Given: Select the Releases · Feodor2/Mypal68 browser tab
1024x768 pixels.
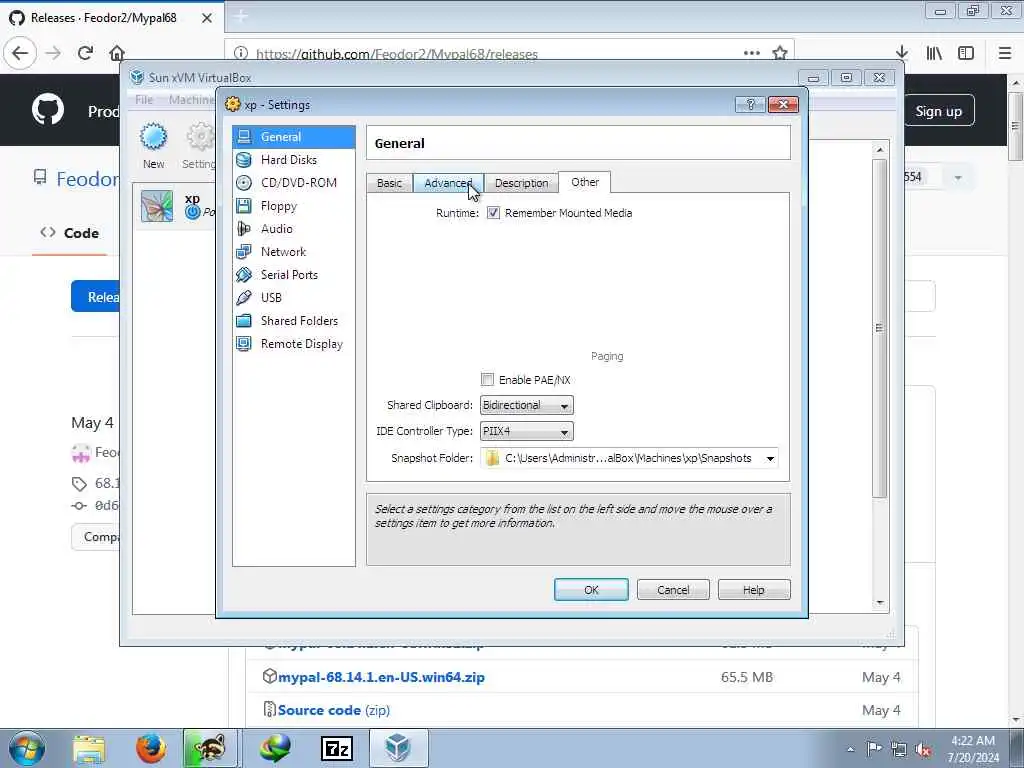Looking at the screenshot, I should (x=111, y=18).
